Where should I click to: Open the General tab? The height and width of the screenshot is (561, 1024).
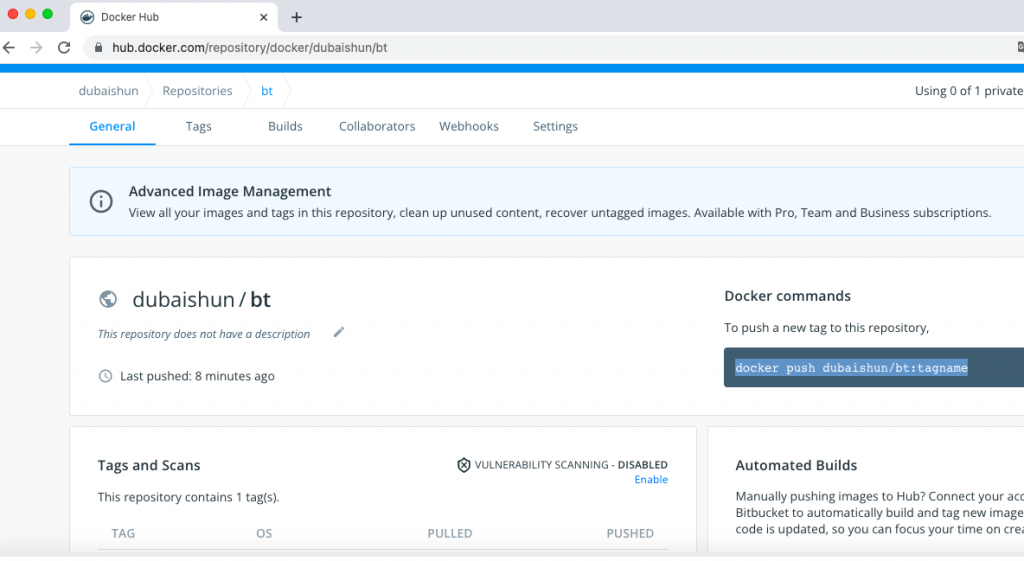tap(112, 126)
